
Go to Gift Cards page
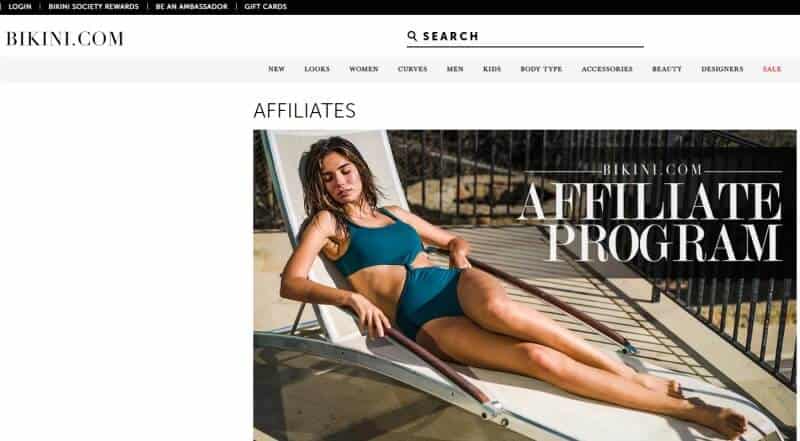point(265,7)
